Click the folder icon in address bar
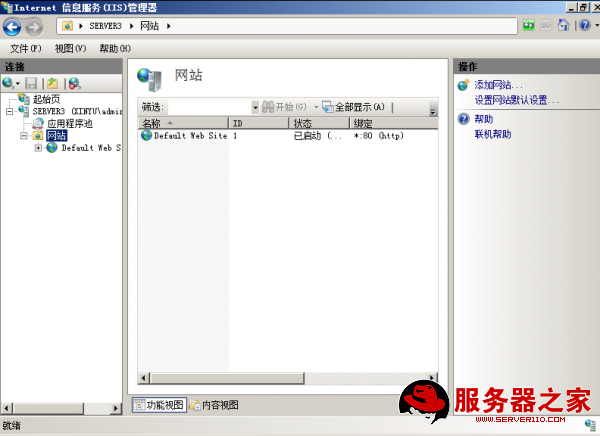The image size is (600, 436). [67, 26]
